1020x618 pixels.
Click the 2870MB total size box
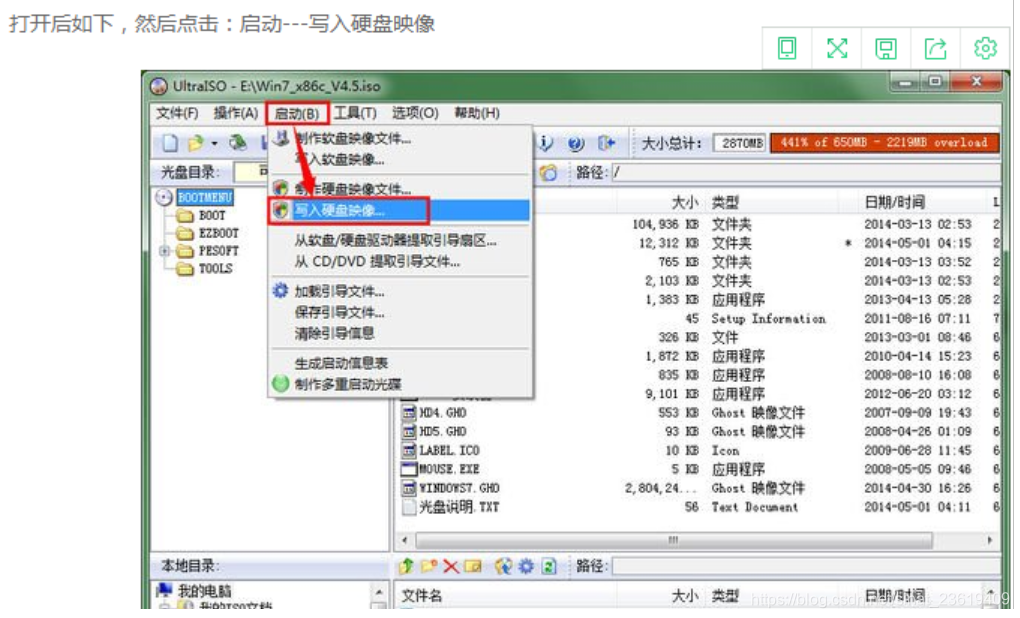[x=741, y=142]
